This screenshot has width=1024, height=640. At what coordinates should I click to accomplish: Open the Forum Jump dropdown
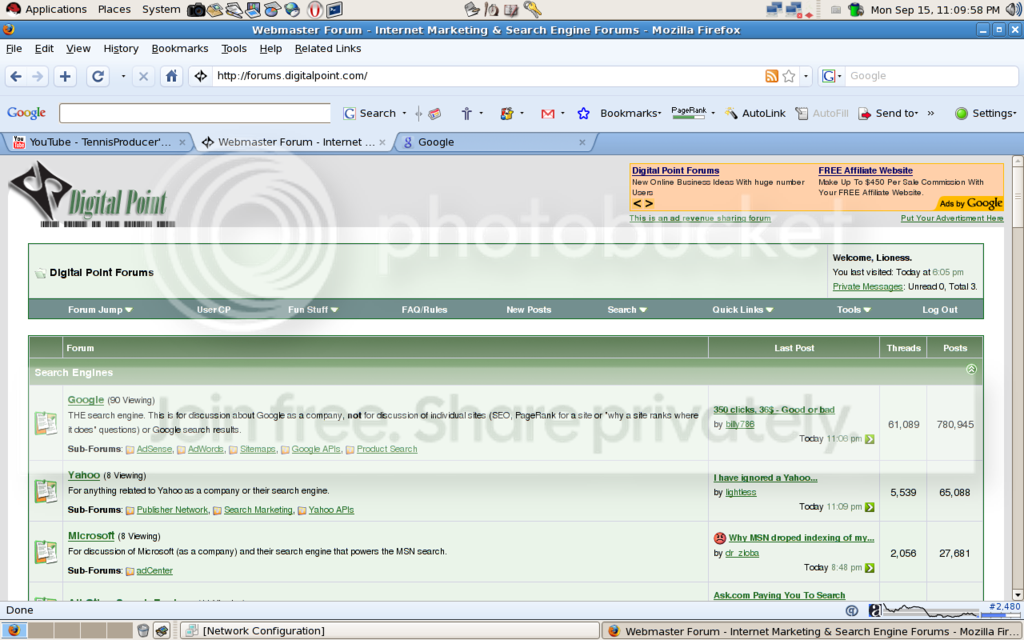(x=100, y=310)
